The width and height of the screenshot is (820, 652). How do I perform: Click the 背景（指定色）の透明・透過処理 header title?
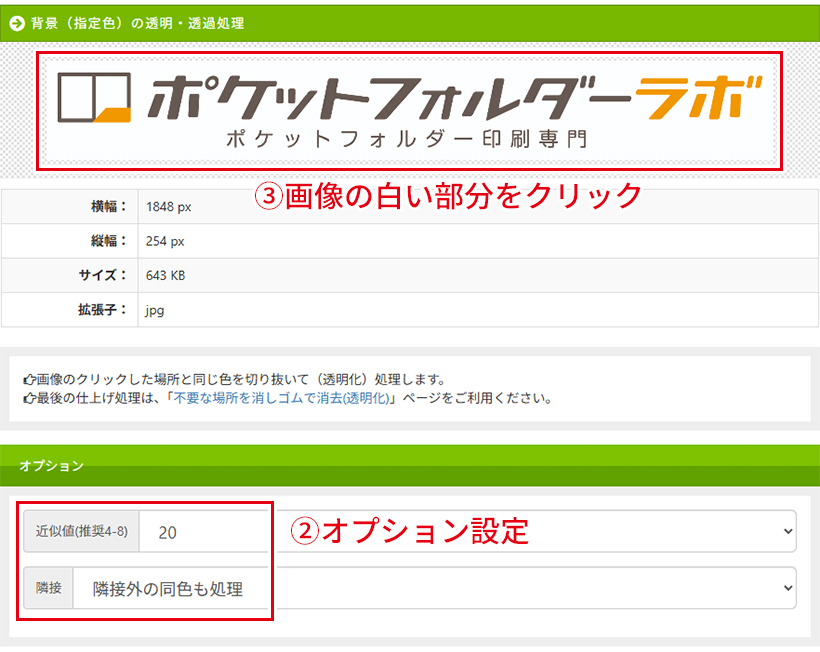(137, 22)
